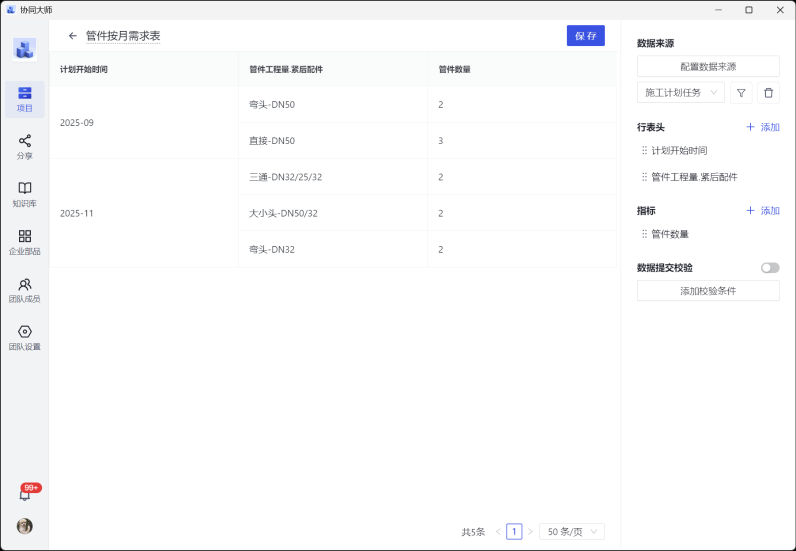Screen dimensions: 796x551
Task: Click the 保存 button
Action: pos(585,36)
